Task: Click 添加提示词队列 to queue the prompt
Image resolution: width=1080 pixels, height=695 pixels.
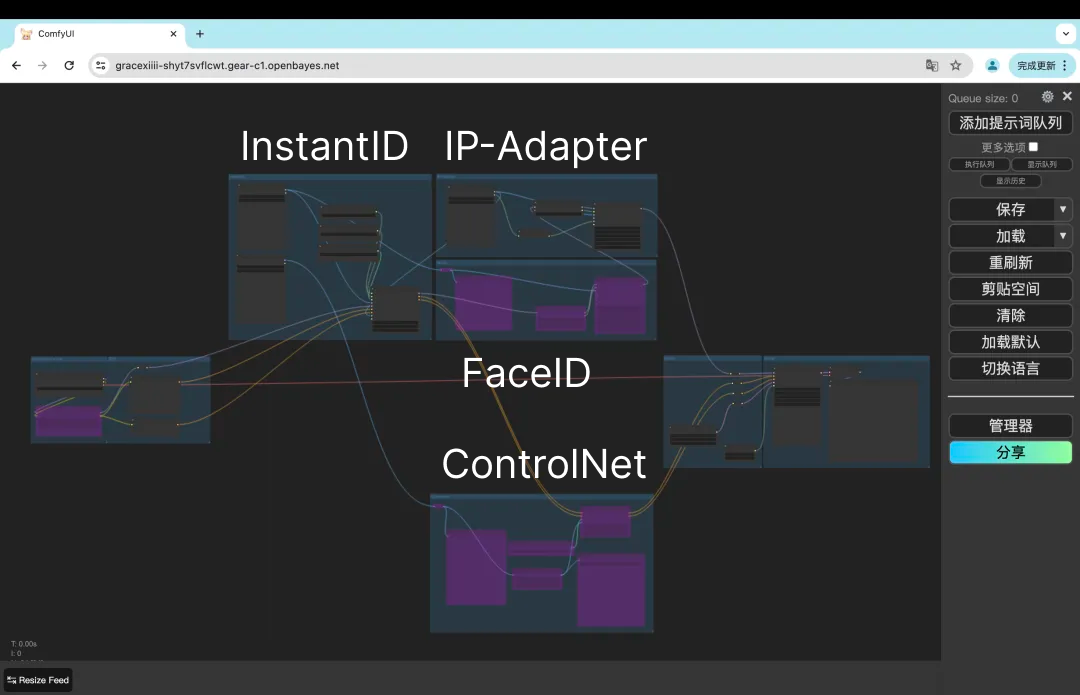Action: pyautogui.click(x=1010, y=123)
